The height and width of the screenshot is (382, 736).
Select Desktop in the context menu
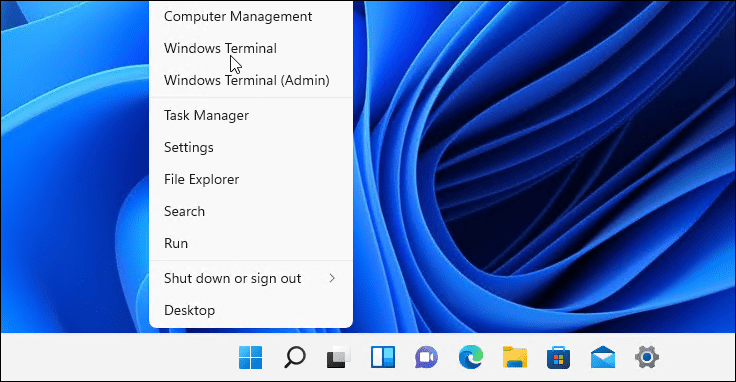coord(251,310)
